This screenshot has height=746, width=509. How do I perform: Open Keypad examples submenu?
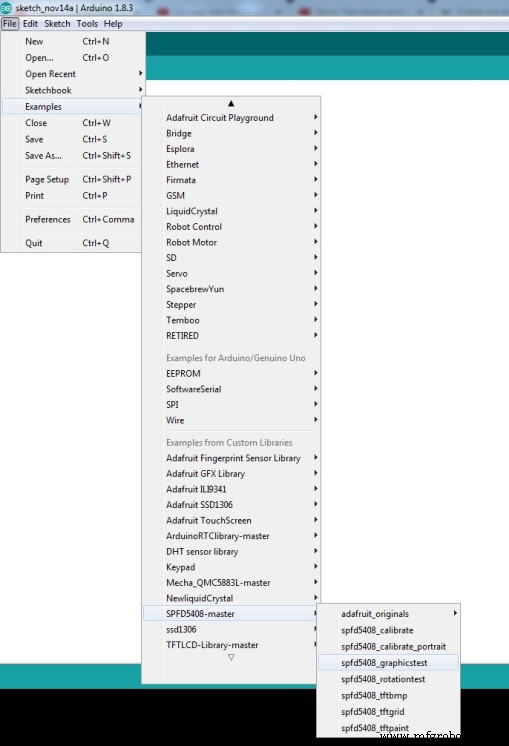(x=231, y=567)
